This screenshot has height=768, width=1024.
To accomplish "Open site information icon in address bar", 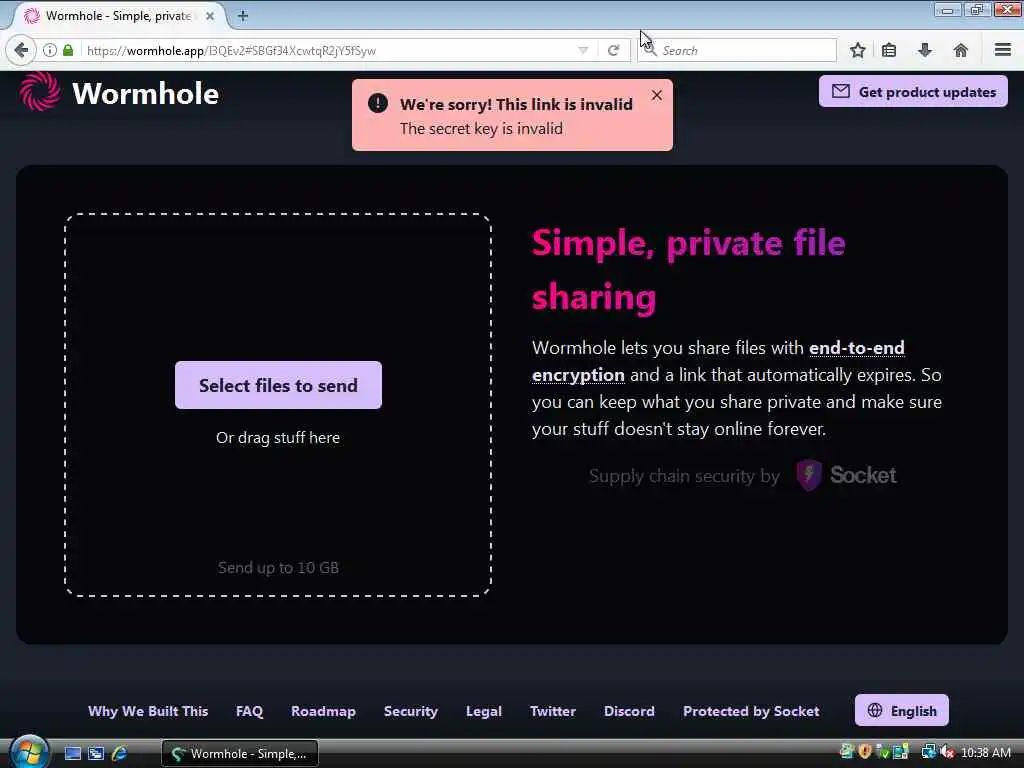I will pyautogui.click(x=50, y=50).
